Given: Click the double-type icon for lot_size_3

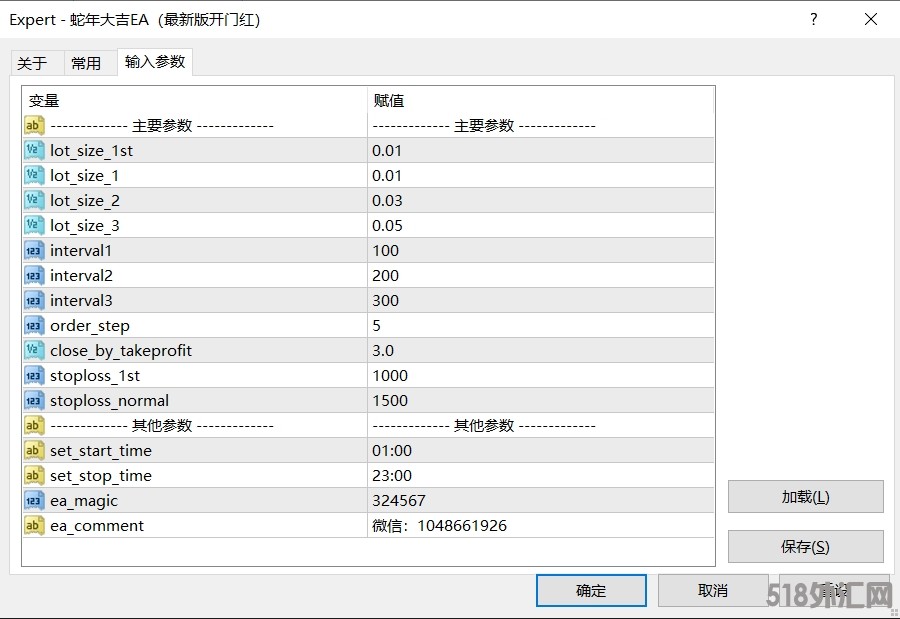Looking at the screenshot, I should pos(34,225).
